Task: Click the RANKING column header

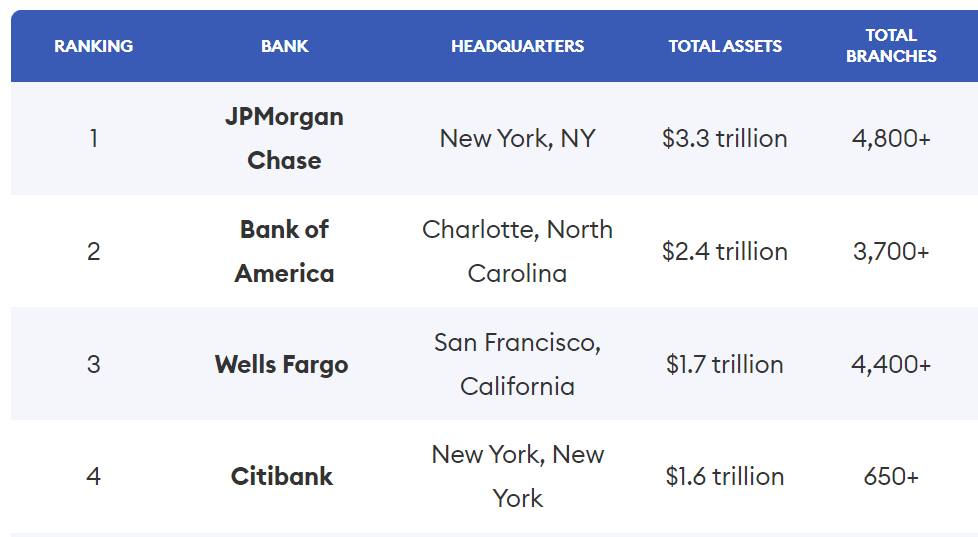Action: (93, 46)
